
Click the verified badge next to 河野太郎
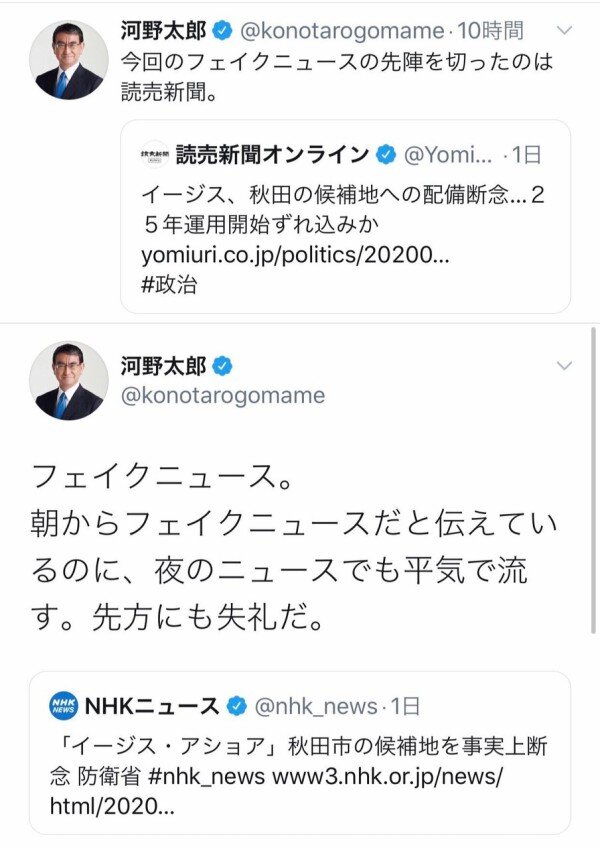[x=223, y=31]
